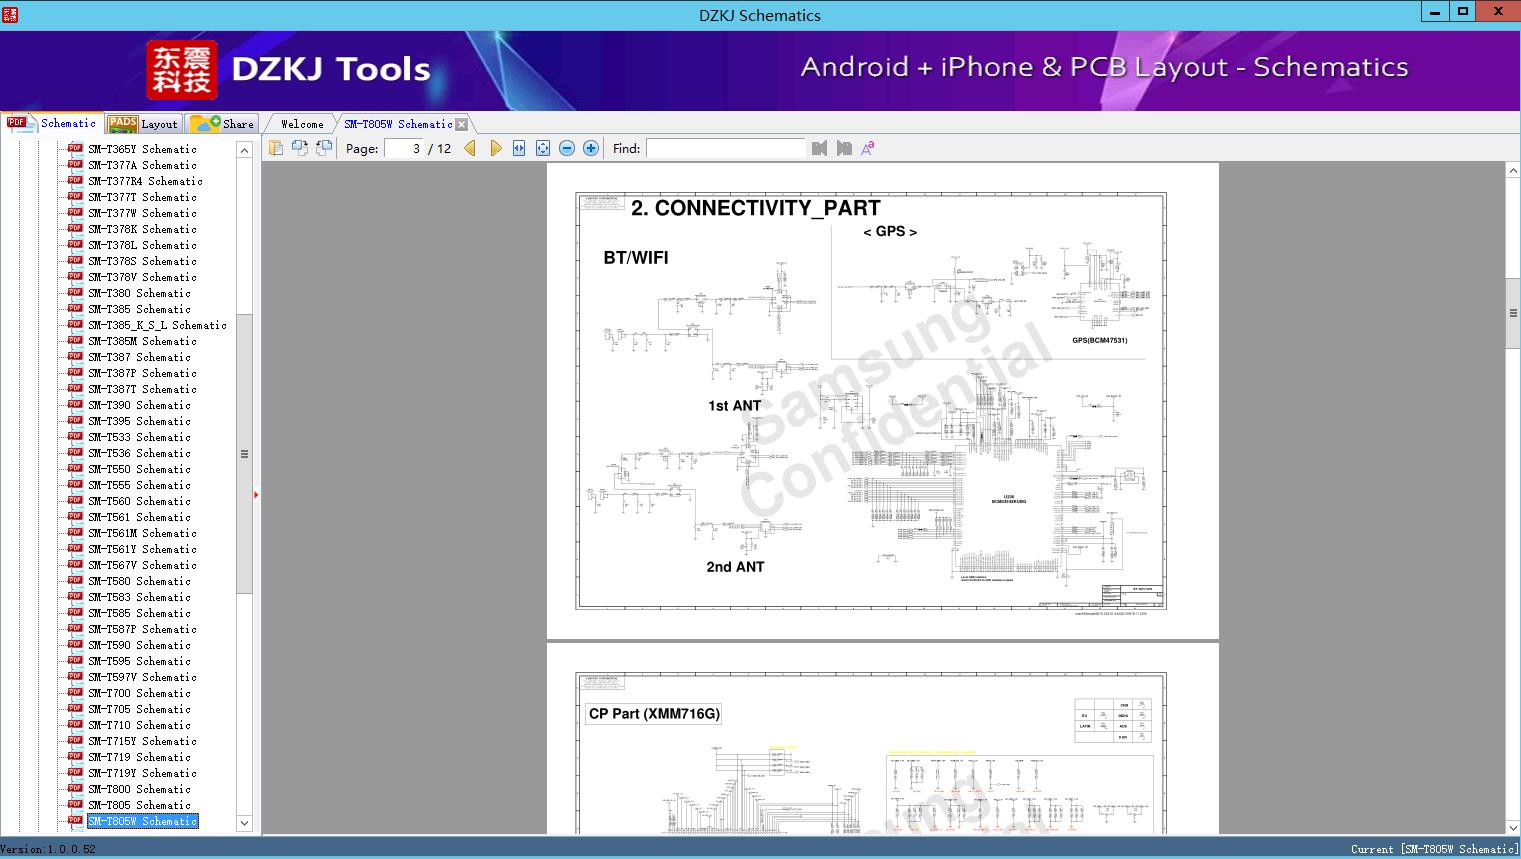The width and height of the screenshot is (1521, 859).
Task: Select SM-T560 Schematic
Action: [139, 501]
